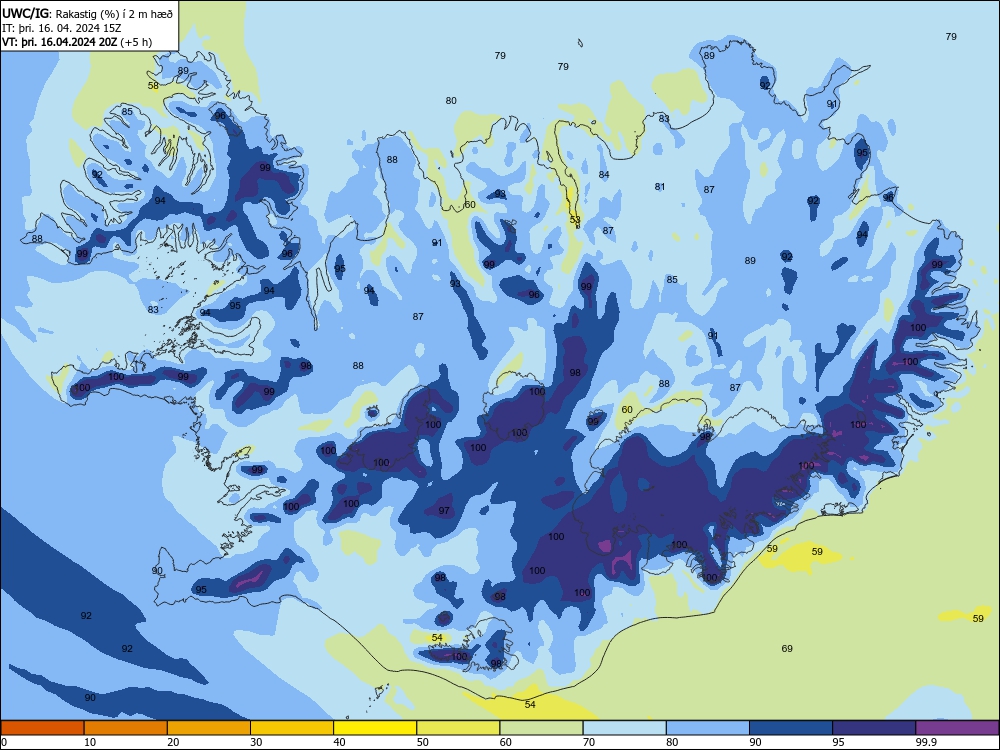Click the pale yellow 50–60 legend swatch
Image resolution: width=1000 pixels, height=750 pixels.
pos(458,728)
